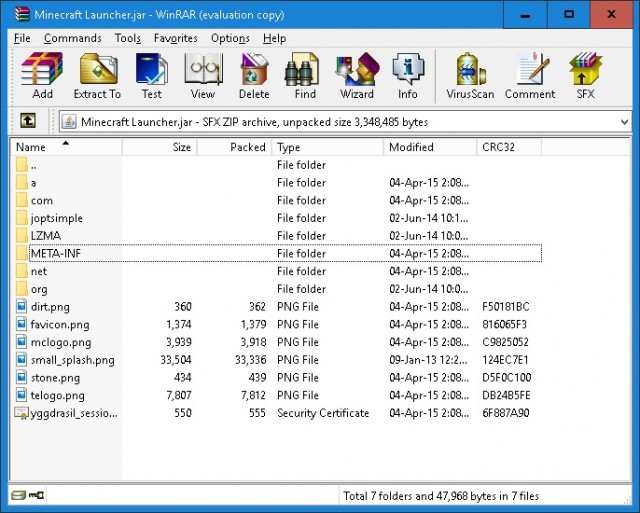Sort by the Size column header
Viewport: 640px width, 513px height.
160,147
